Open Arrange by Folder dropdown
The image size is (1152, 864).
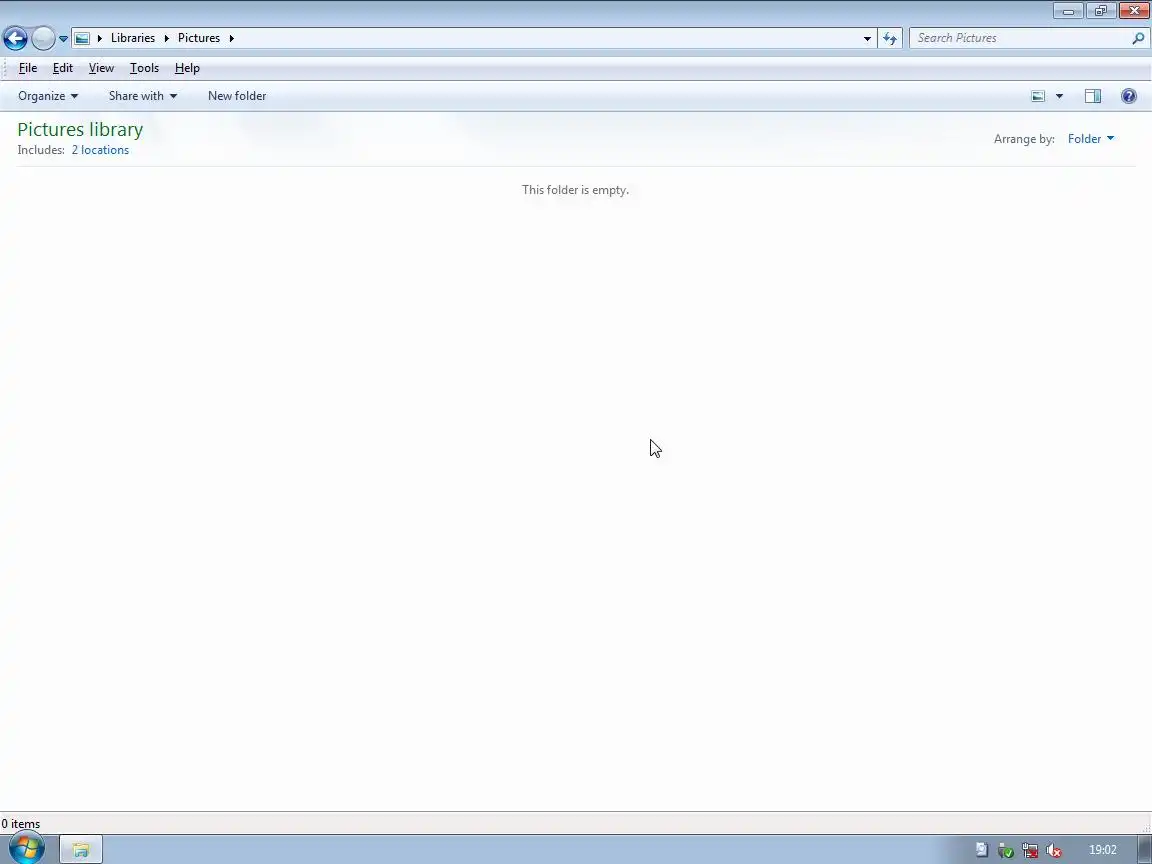coord(1091,139)
